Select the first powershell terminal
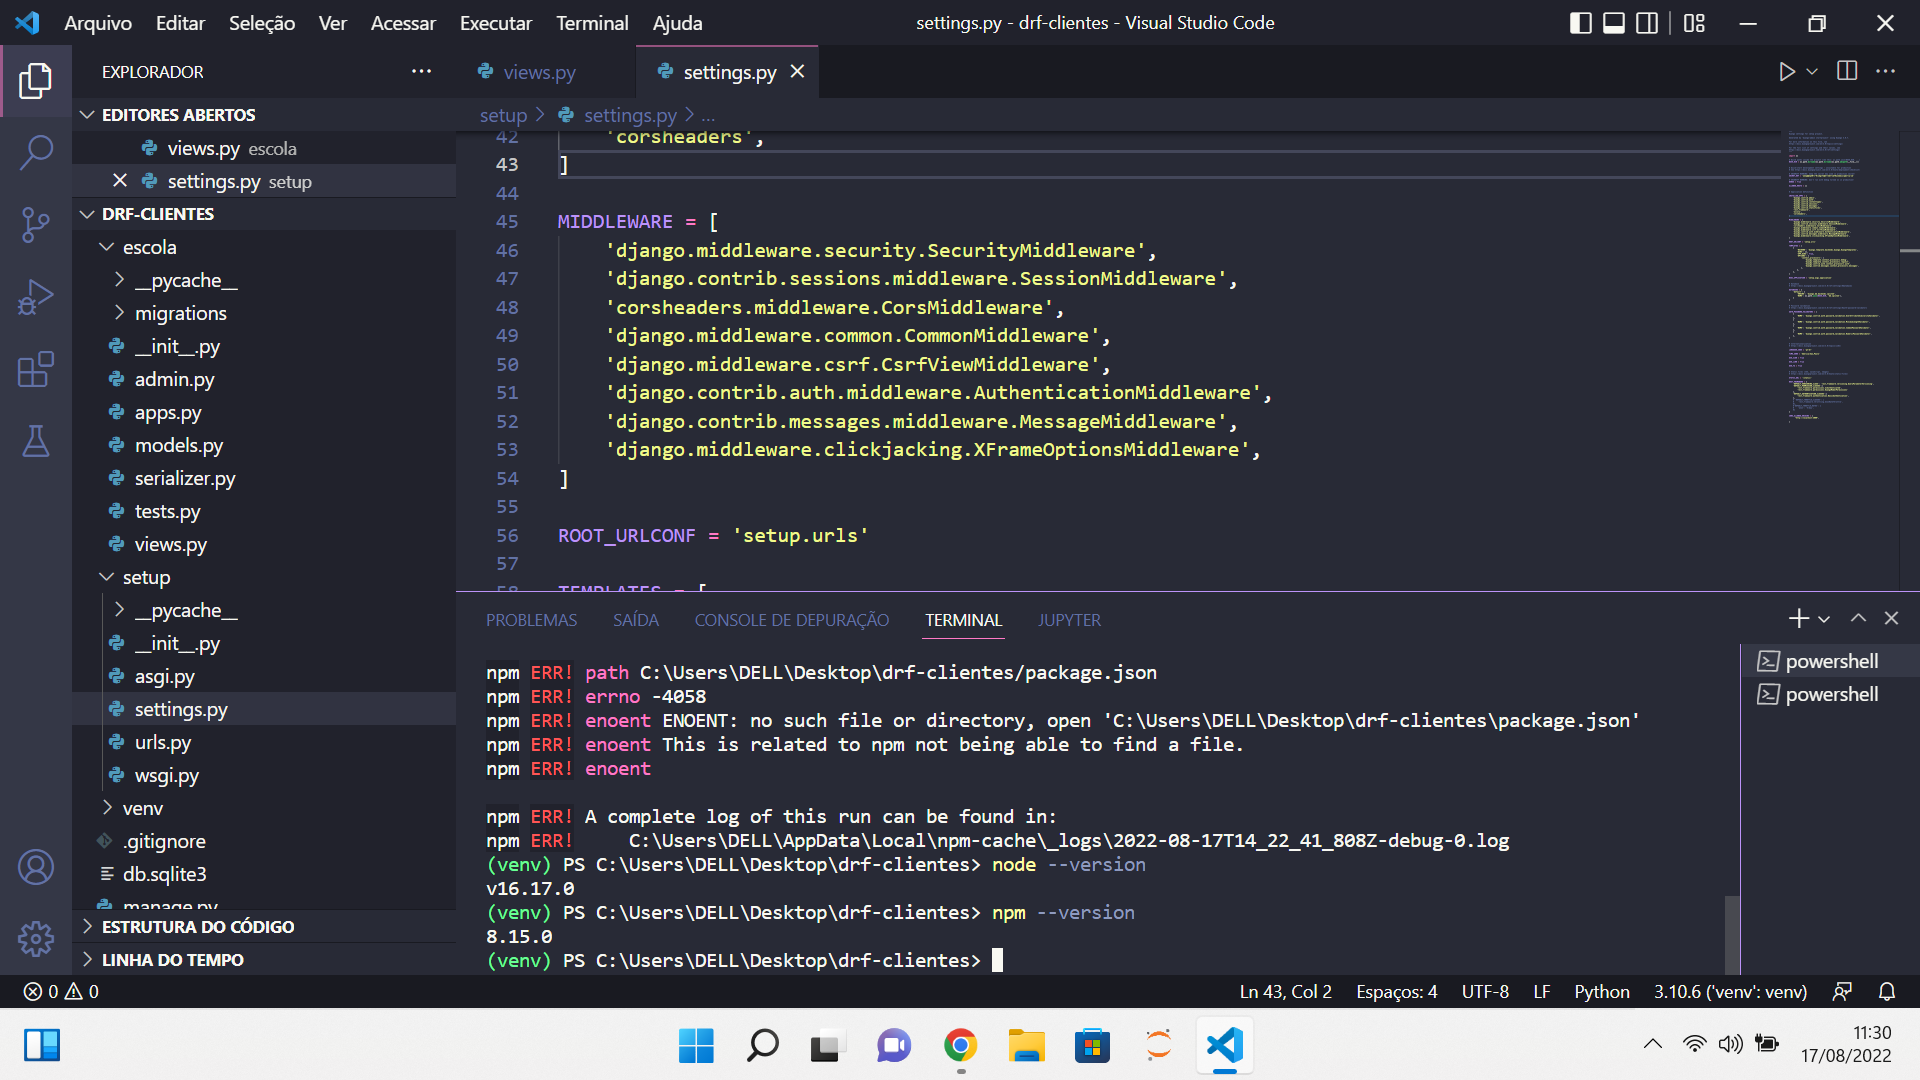This screenshot has width=1920, height=1080. pos(1830,661)
